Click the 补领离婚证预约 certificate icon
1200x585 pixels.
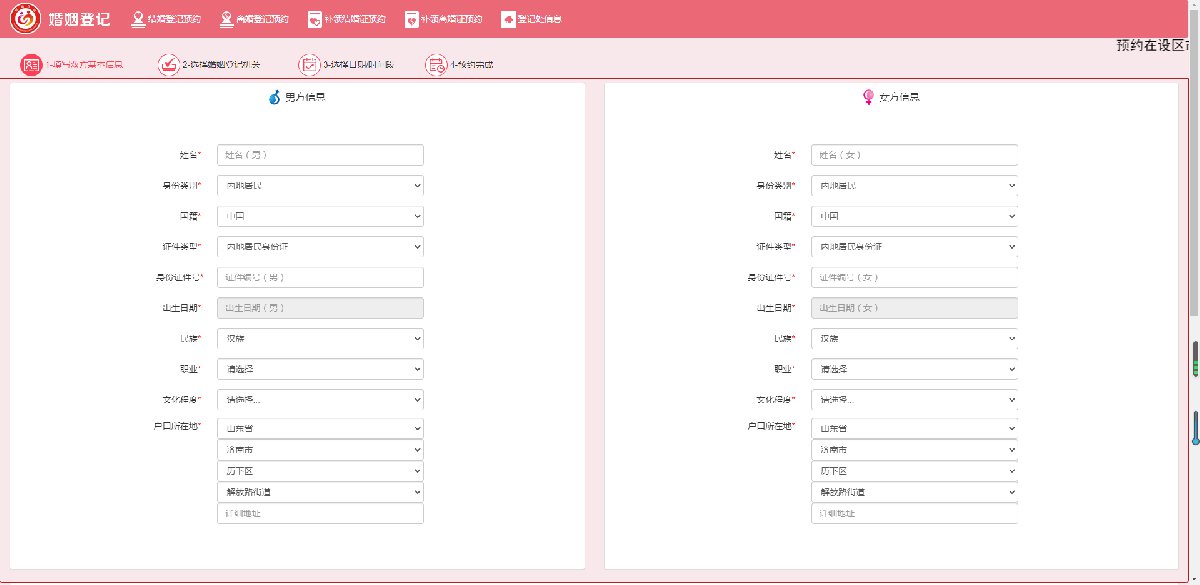click(x=411, y=19)
